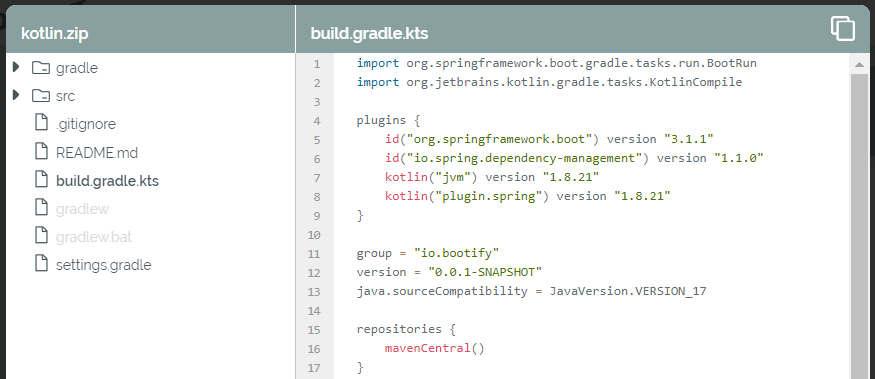Click line number 10 in gutter

point(315,234)
